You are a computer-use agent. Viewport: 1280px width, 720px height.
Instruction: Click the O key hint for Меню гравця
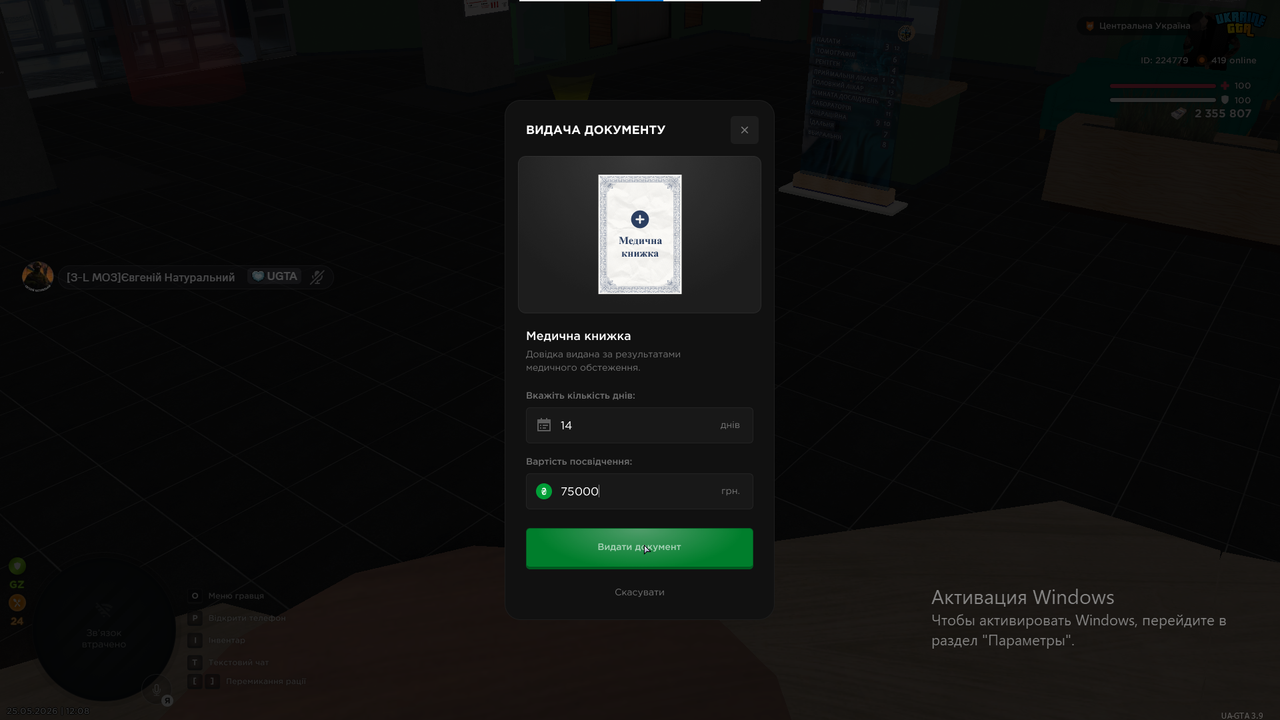pyautogui.click(x=195, y=596)
